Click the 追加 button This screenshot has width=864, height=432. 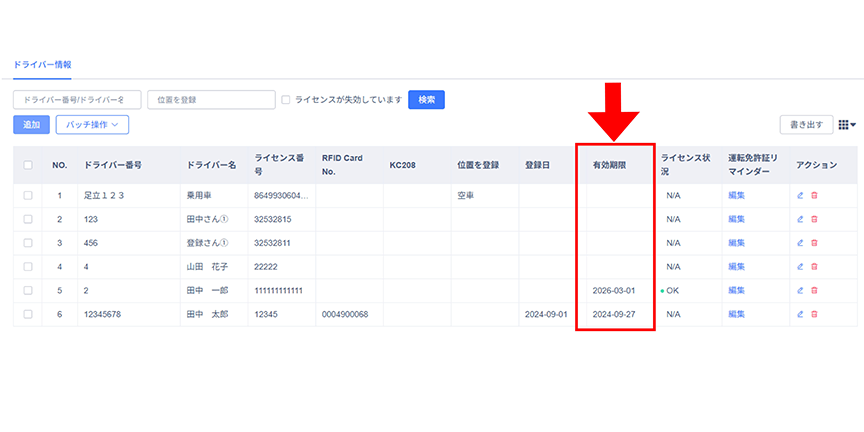pos(31,125)
